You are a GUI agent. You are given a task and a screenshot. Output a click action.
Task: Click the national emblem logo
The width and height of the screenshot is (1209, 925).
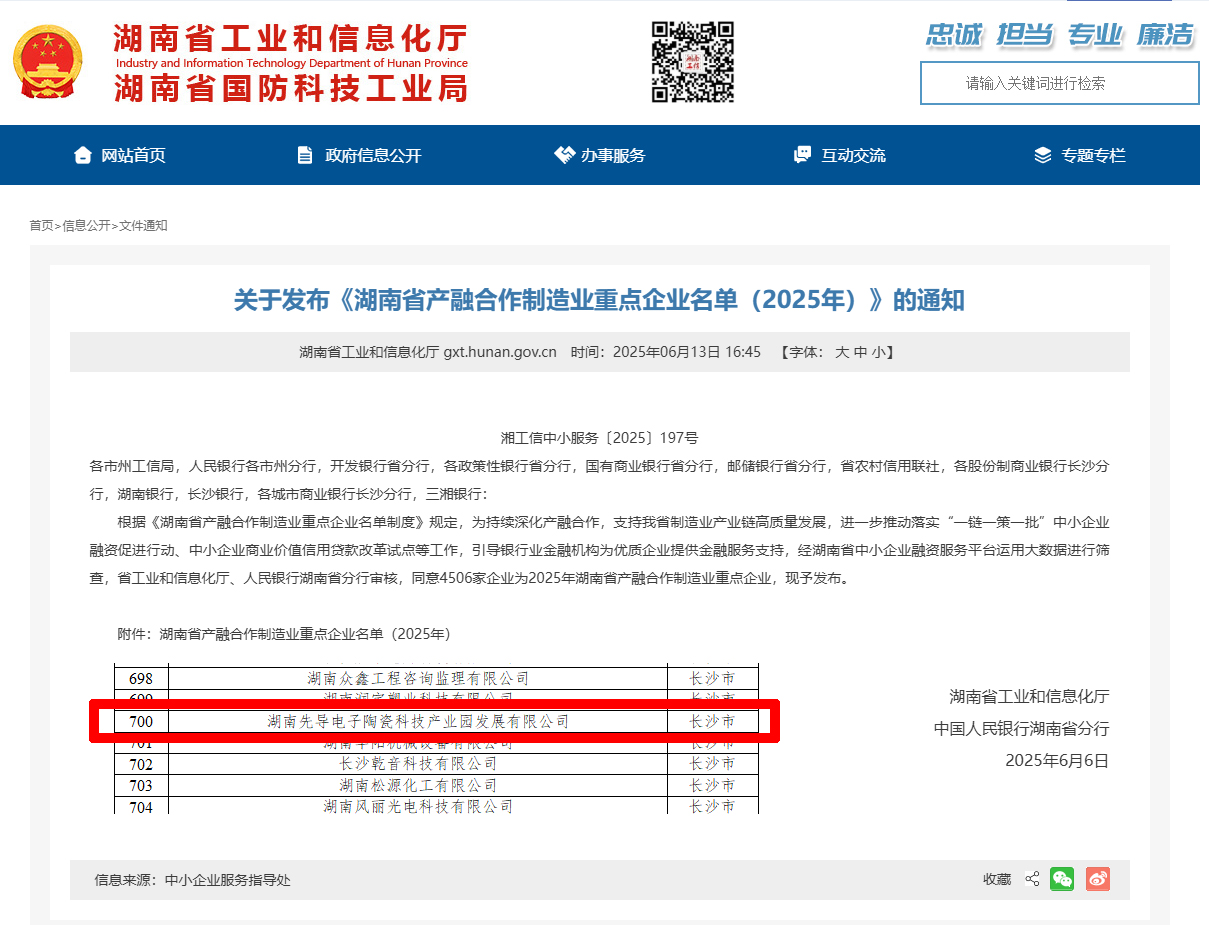48,61
